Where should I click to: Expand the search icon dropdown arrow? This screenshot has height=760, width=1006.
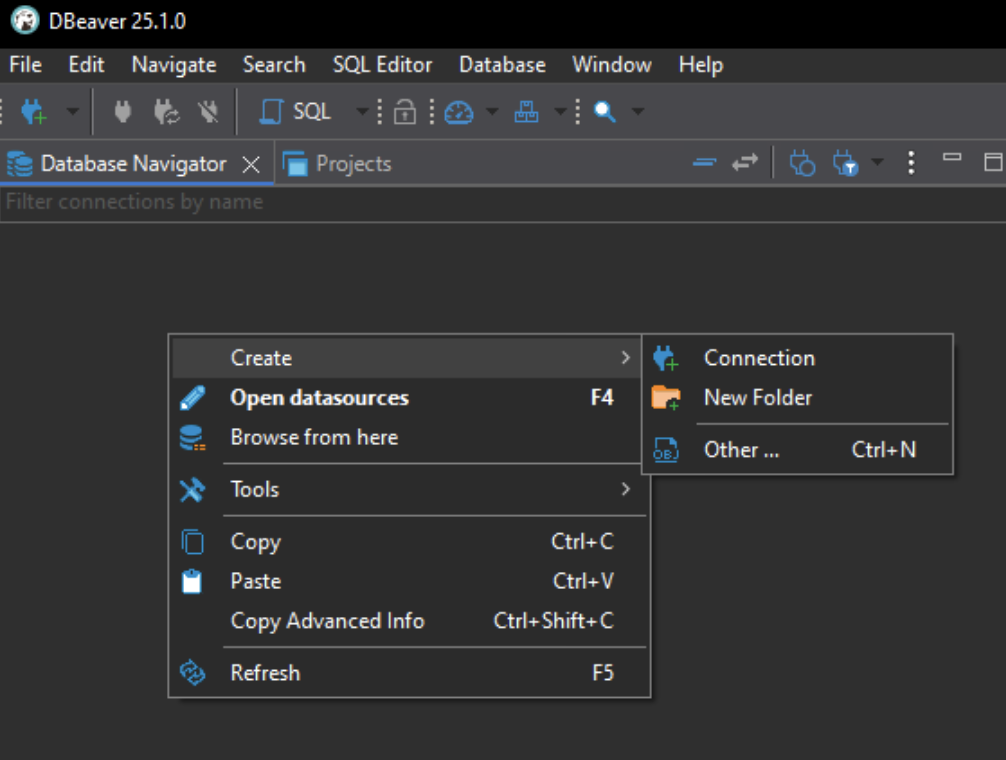pyautogui.click(x=637, y=112)
